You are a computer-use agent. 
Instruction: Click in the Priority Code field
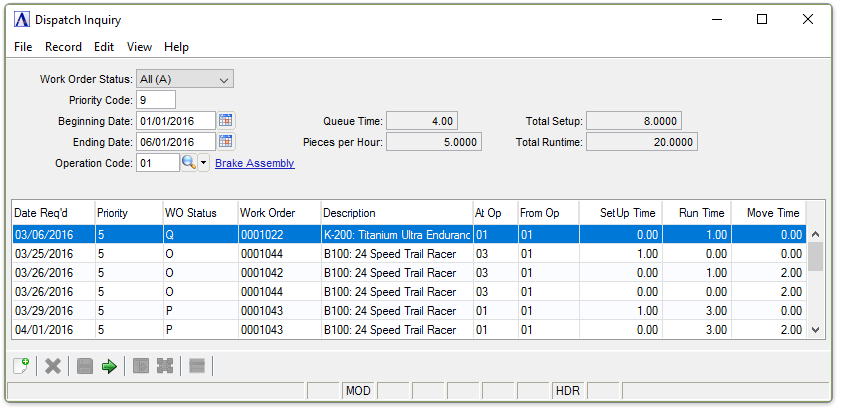[156, 100]
